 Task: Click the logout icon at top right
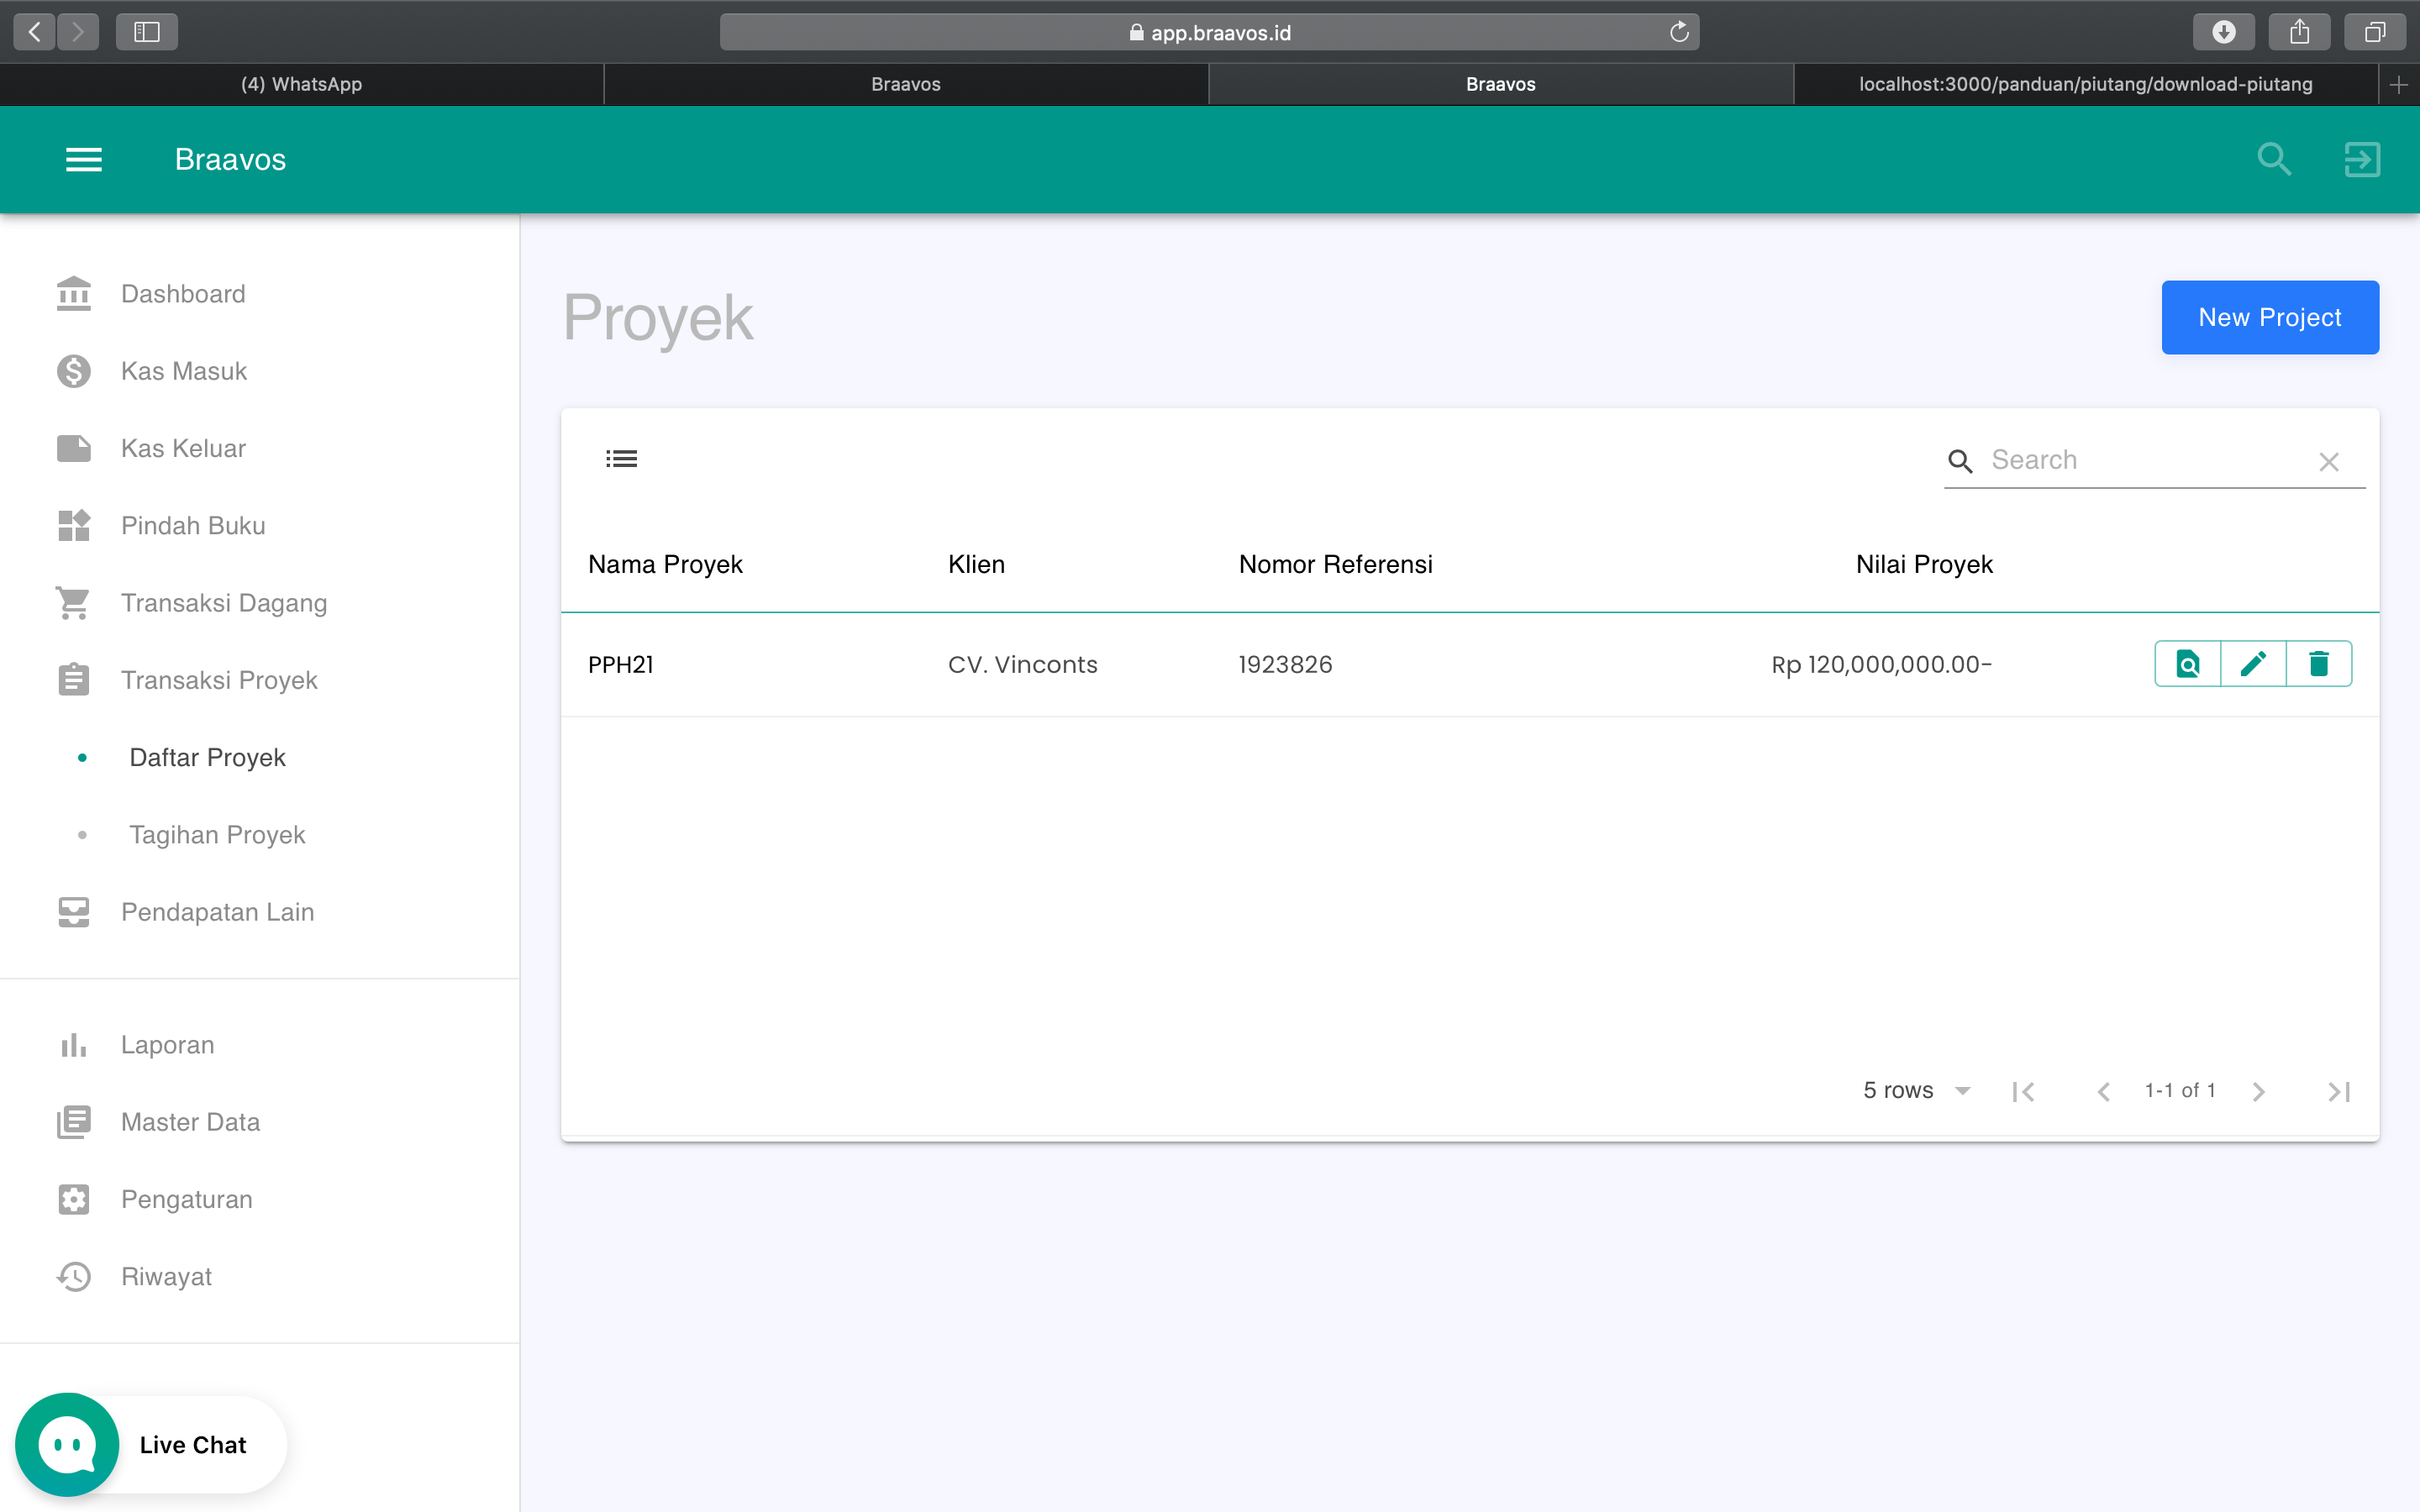tap(2361, 159)
